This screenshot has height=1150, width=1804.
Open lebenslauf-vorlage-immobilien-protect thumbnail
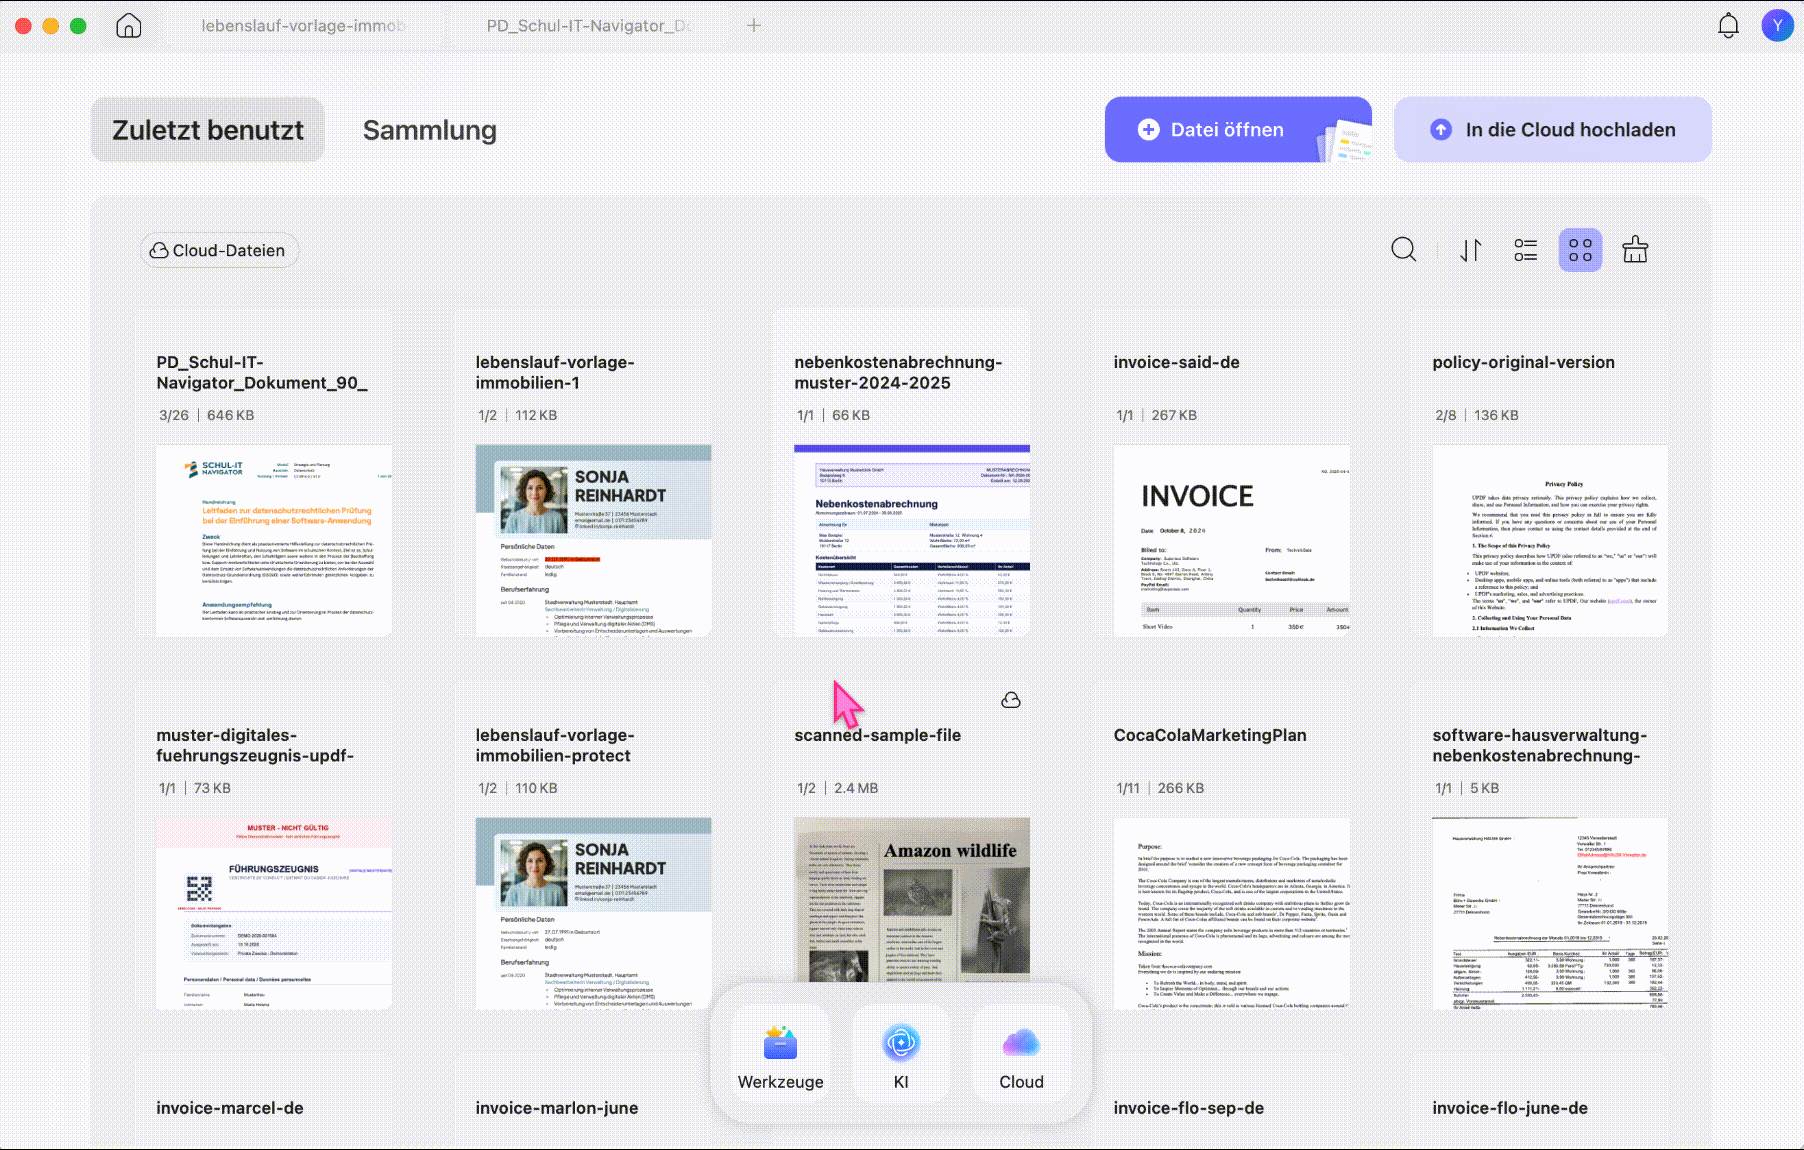(593, 913)
